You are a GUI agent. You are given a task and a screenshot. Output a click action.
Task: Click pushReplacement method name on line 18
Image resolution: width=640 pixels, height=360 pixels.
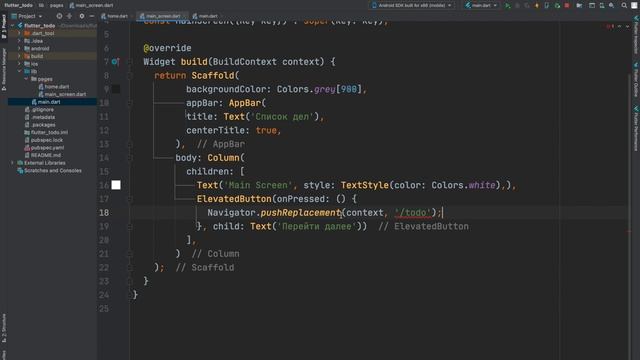(x=301, y=213)
